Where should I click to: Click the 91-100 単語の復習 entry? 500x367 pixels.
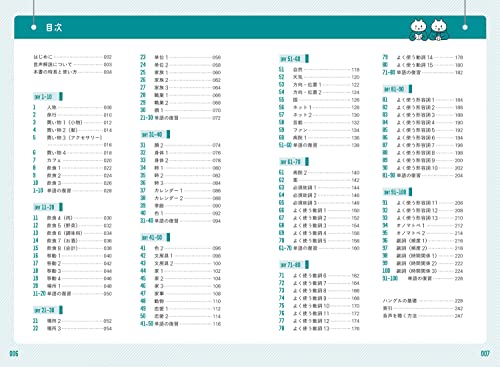tap(423, 278)
